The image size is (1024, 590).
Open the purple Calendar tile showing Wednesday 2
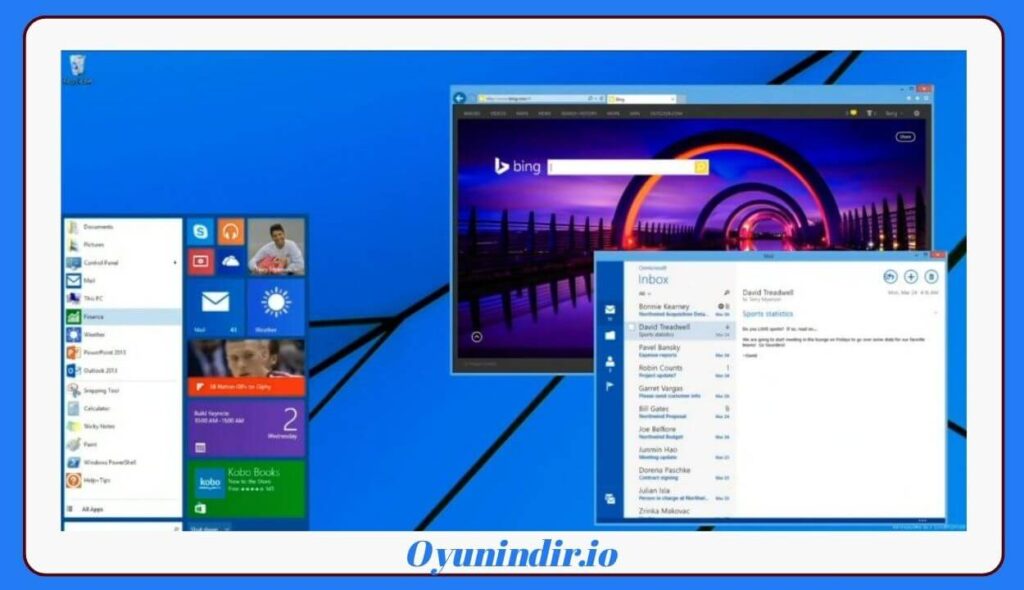click(246, 428)
